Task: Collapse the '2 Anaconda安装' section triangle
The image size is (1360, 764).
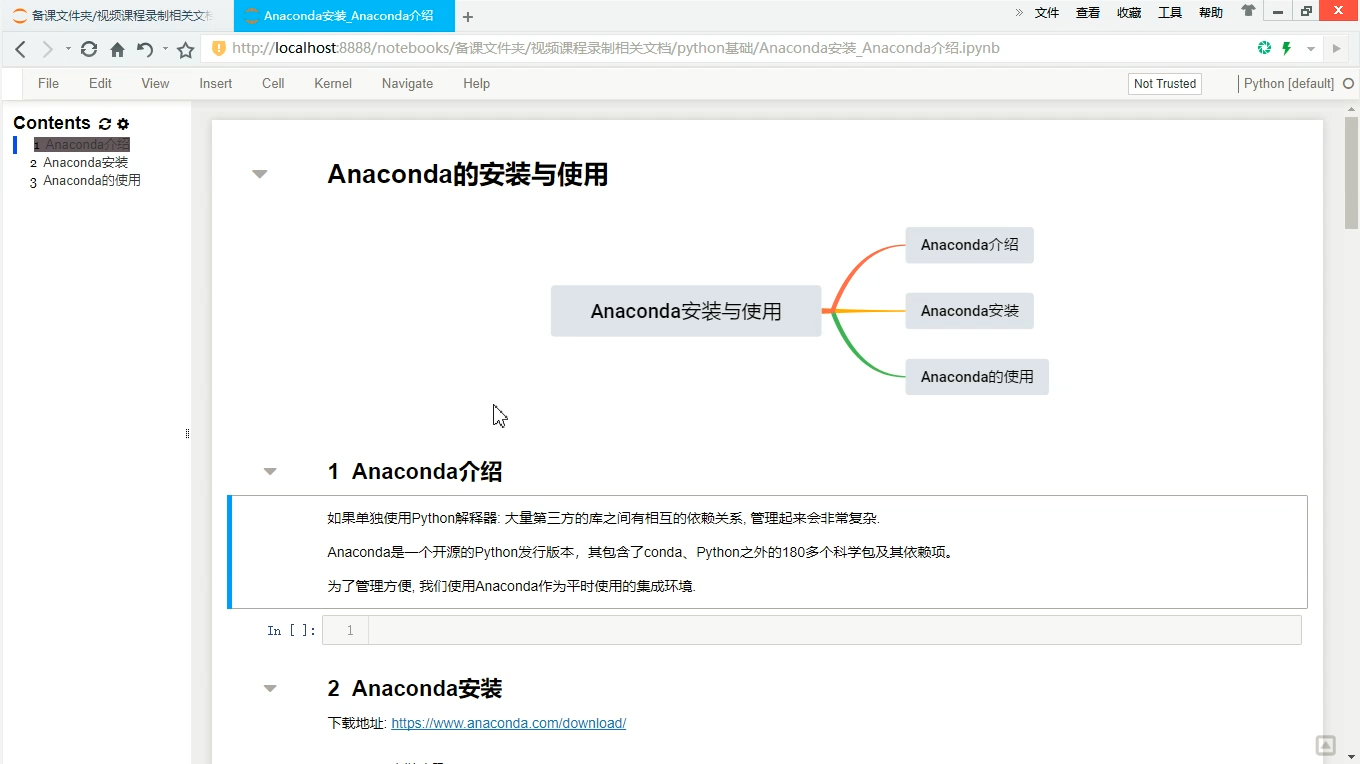Action: point(270,688)
